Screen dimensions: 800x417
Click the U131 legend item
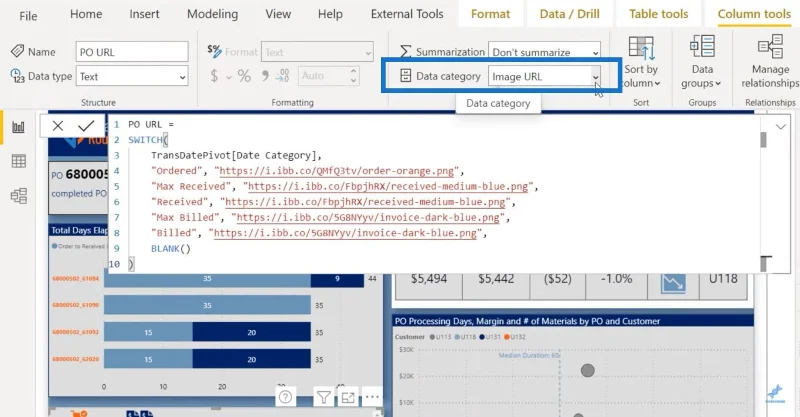[x=489, y=337]
